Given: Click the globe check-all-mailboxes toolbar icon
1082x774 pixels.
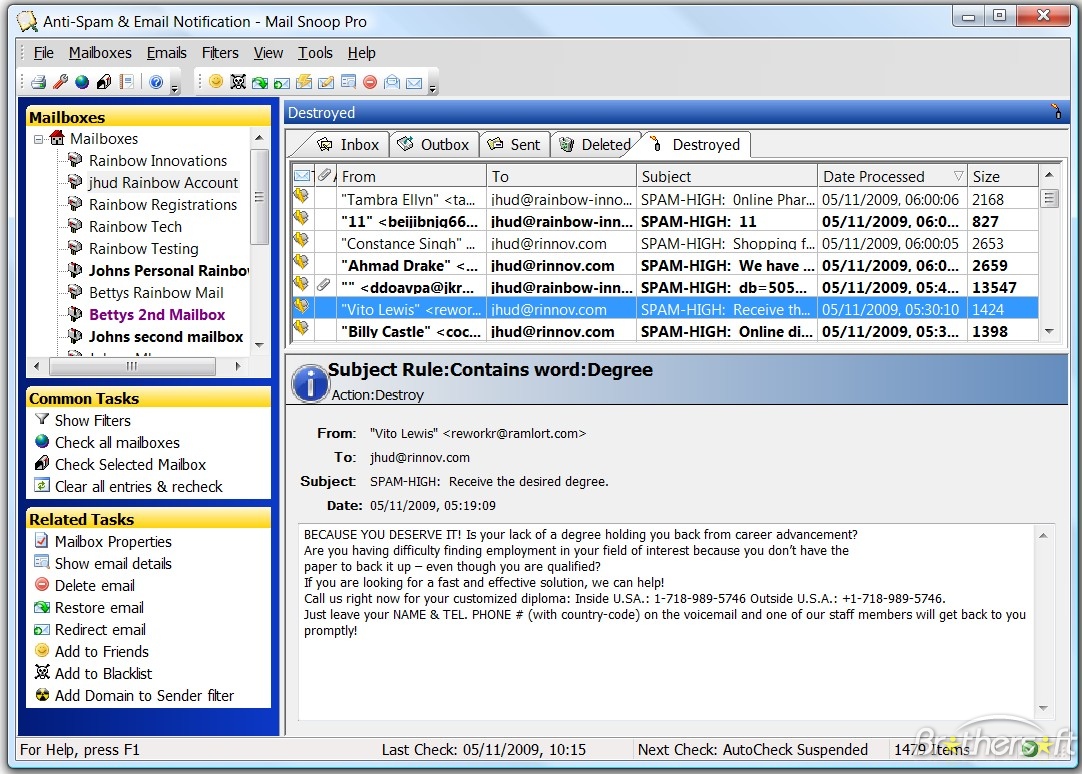Looking at the screenshot, I should (82, 82).
